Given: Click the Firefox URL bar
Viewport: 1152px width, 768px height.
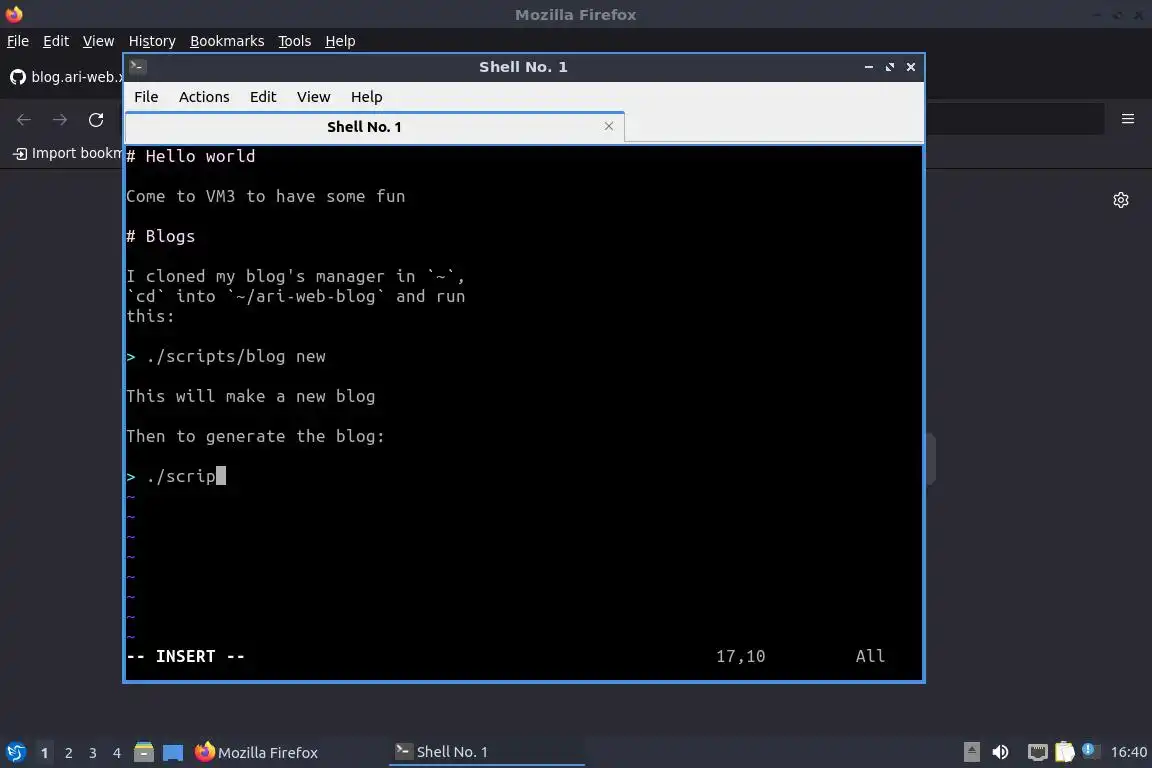Looking at the screenshot, I should click(x=1014, y=119).
